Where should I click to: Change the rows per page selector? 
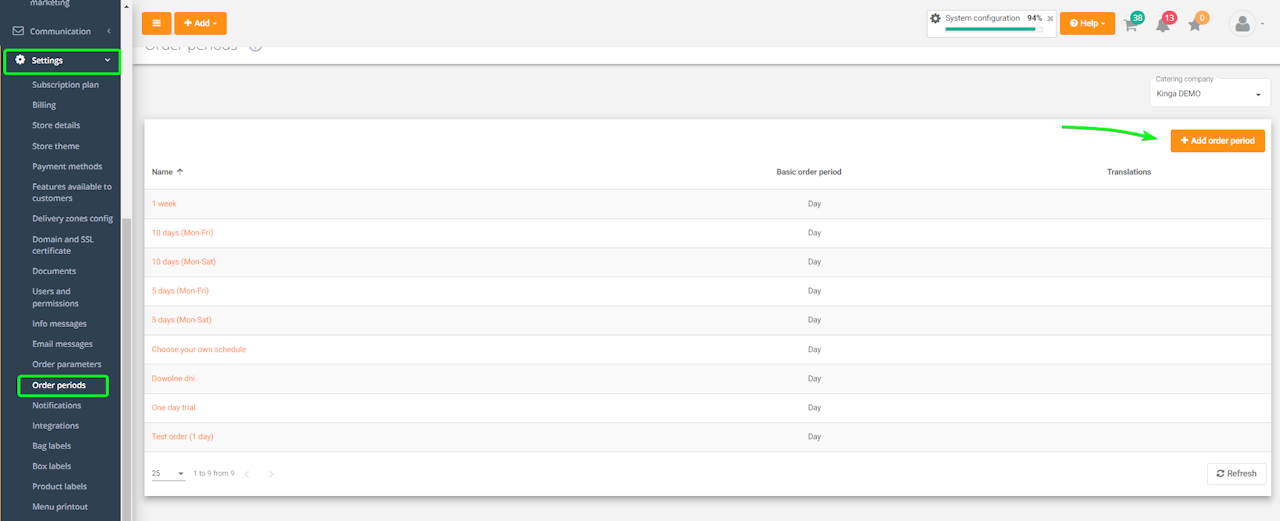[x=168, y=473]
